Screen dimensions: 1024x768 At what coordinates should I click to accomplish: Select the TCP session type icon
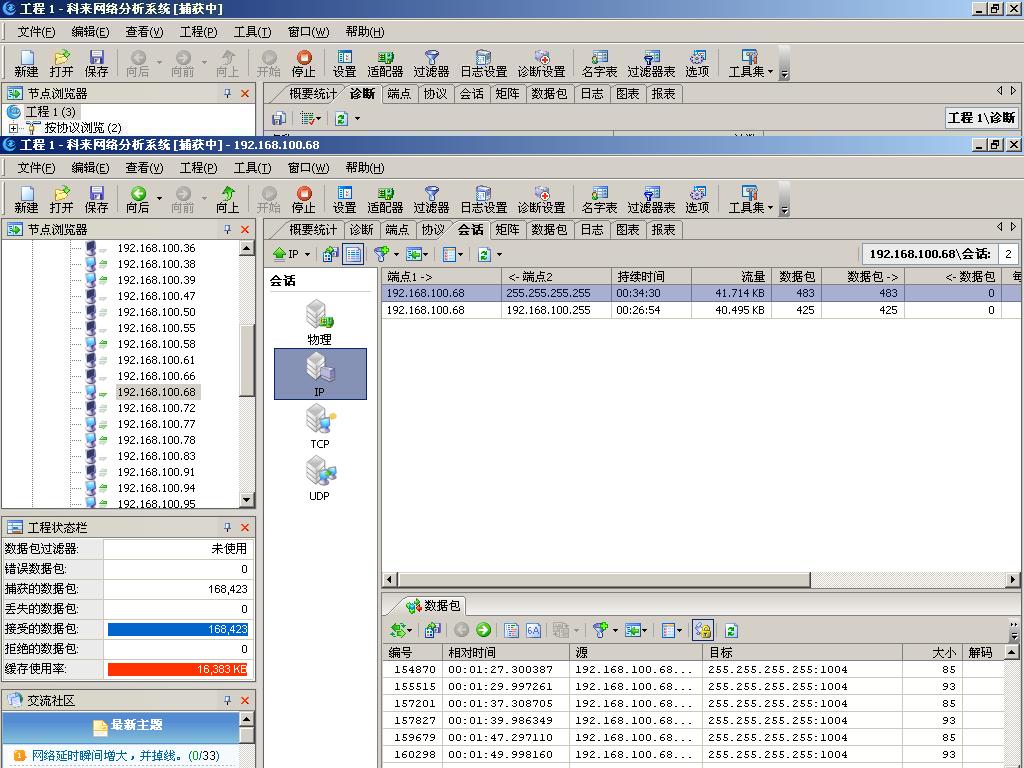(319, 425)
